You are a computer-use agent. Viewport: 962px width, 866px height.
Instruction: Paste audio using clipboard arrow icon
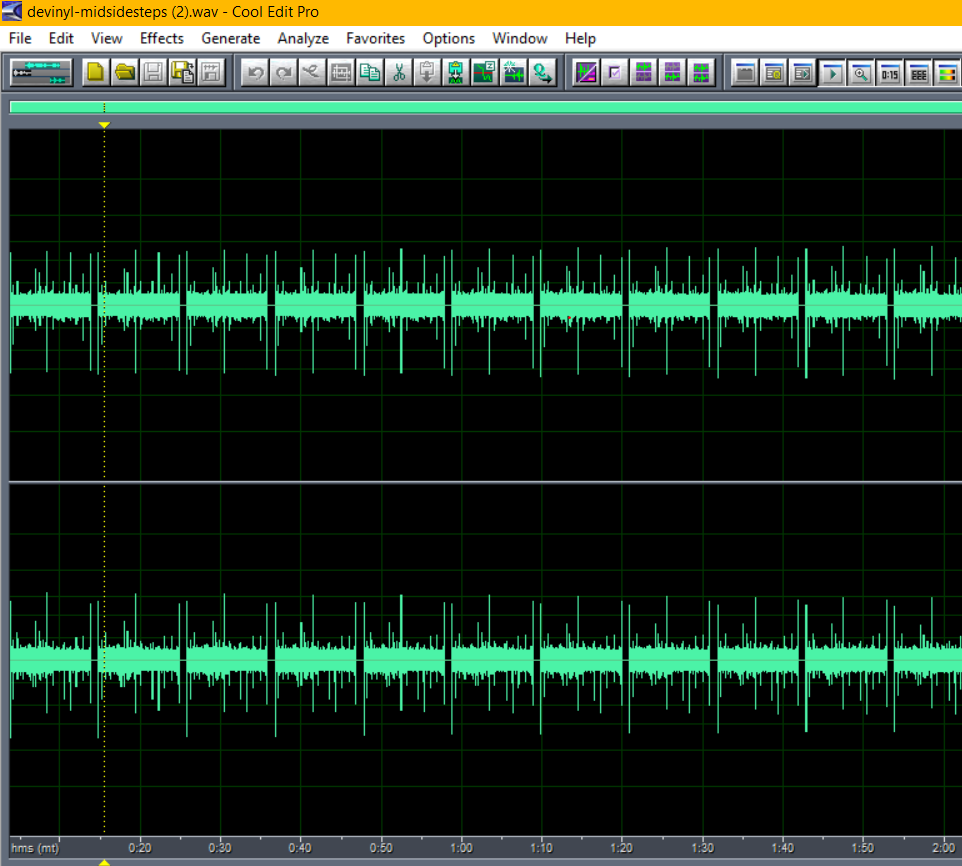[x=427, y=72]
